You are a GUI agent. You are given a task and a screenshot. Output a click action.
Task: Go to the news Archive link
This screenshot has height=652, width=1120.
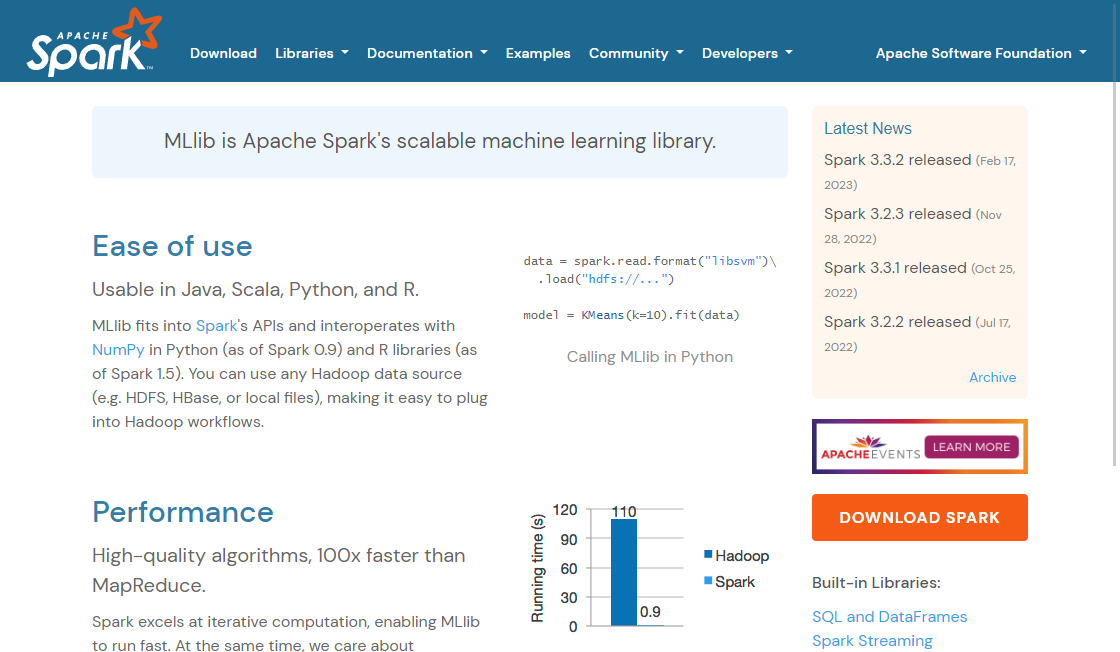coord(992,377)
